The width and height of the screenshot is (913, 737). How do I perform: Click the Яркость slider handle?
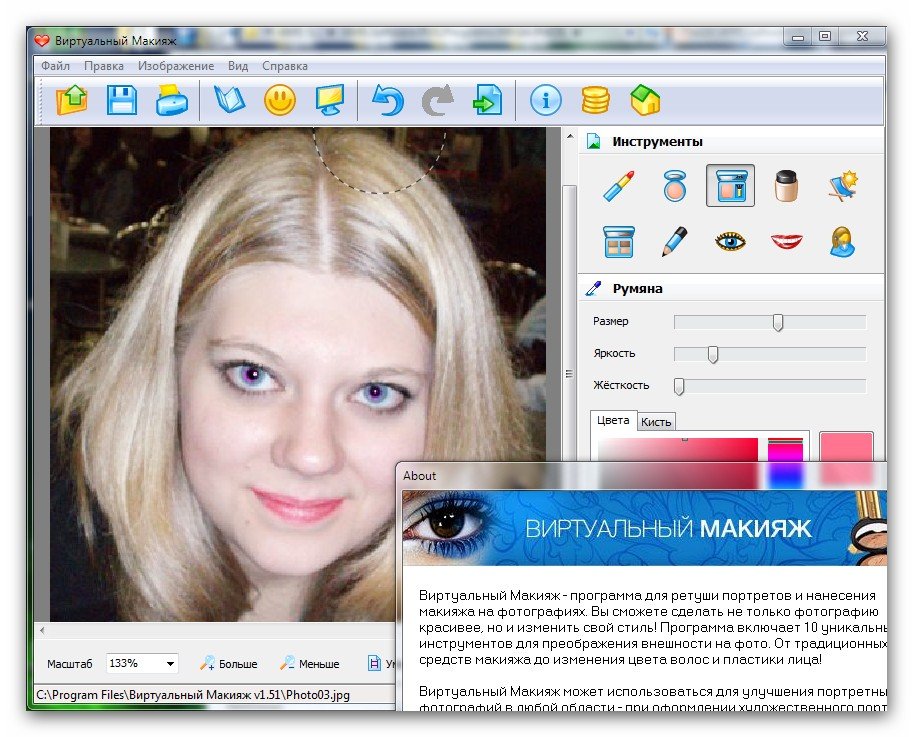(713, 354)
